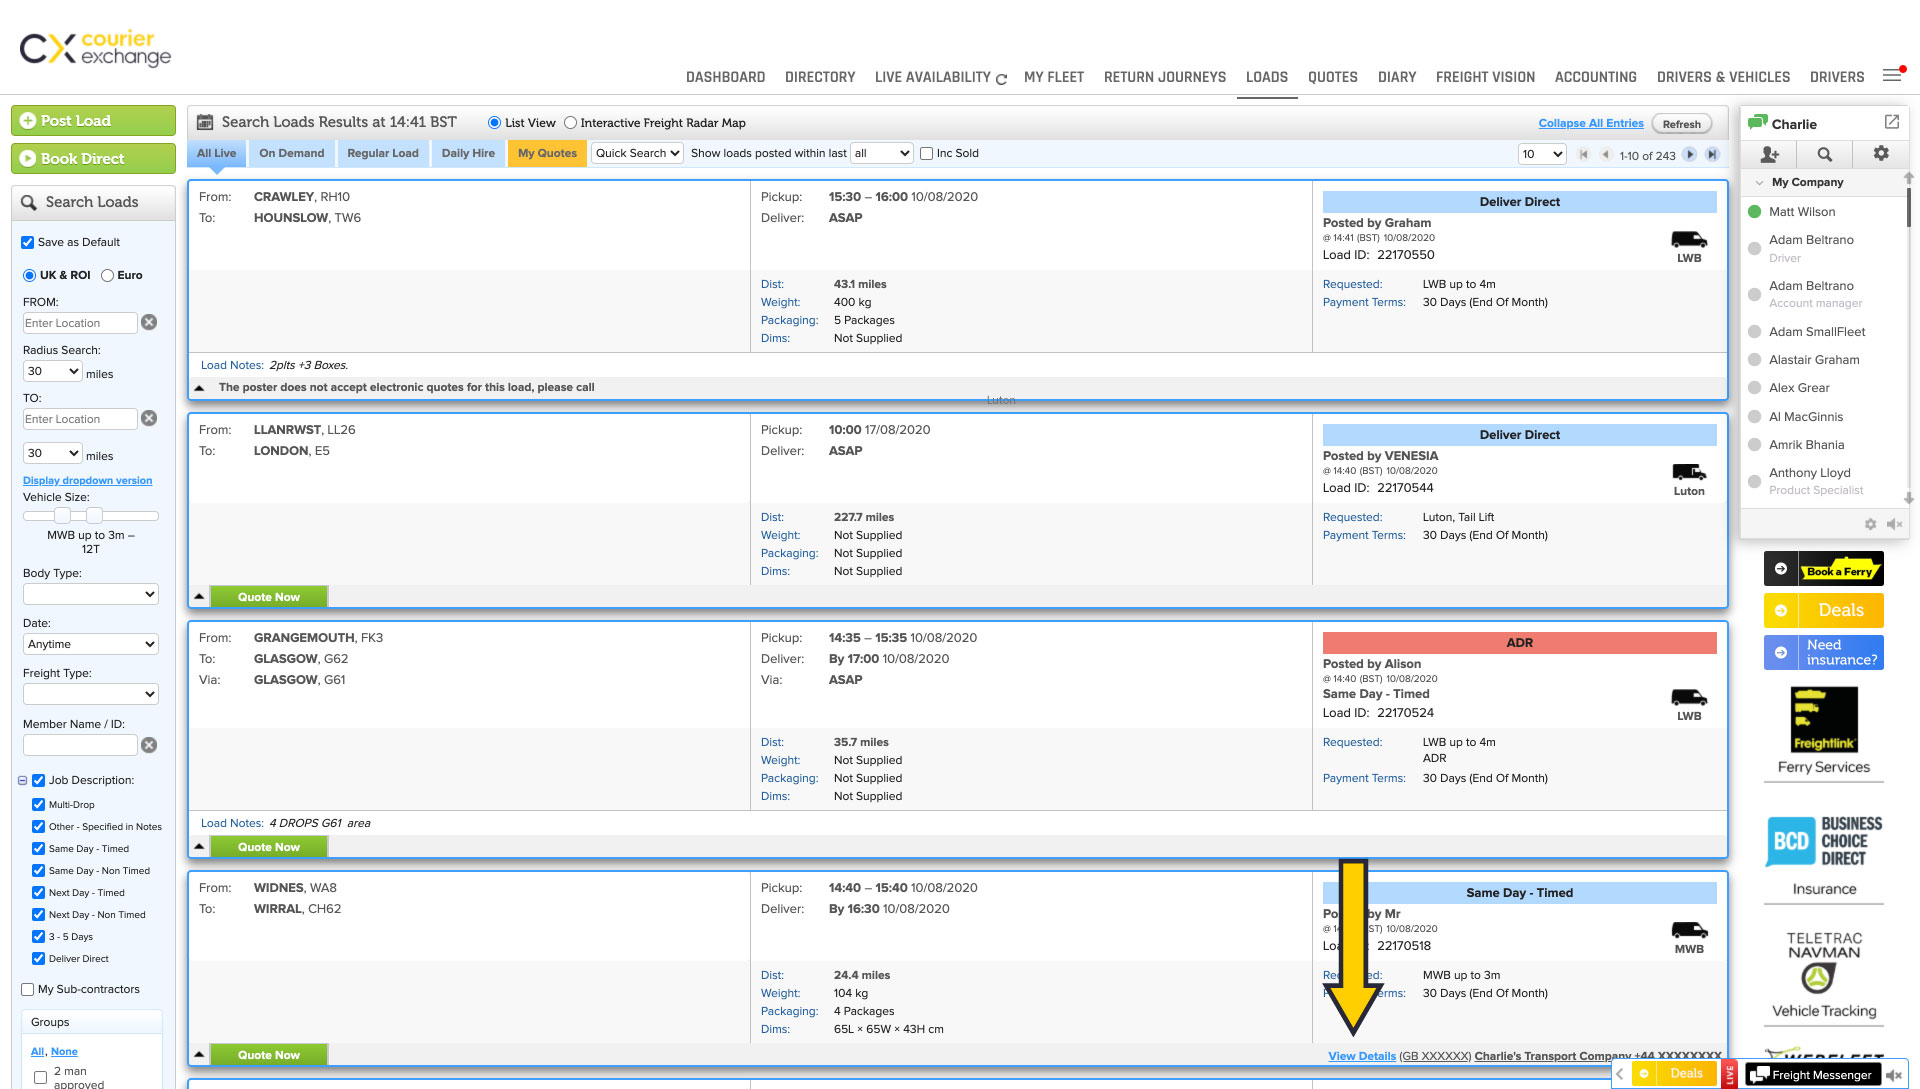Toggle the Save as Default checkbox

28,242
